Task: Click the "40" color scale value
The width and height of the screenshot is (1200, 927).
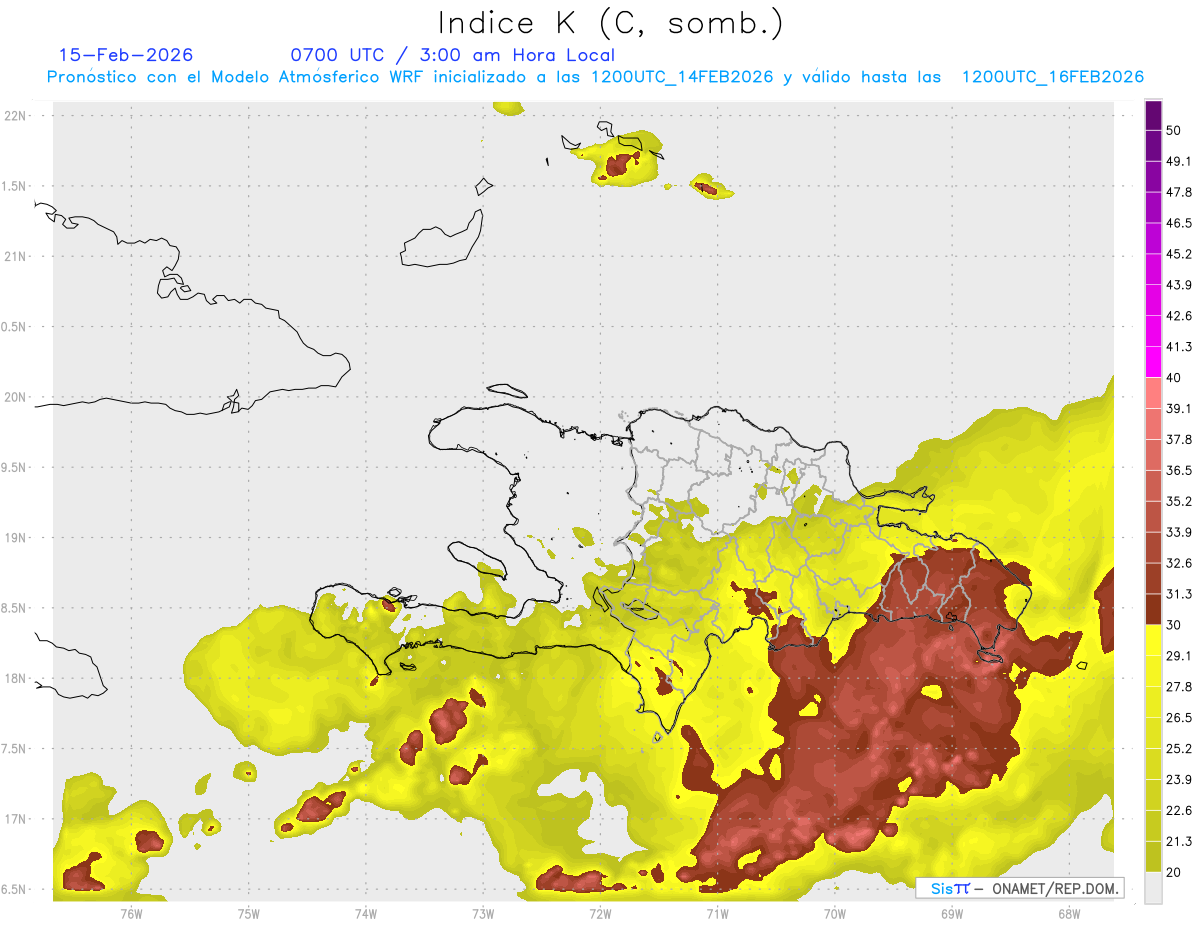Action: [1174, 379]
